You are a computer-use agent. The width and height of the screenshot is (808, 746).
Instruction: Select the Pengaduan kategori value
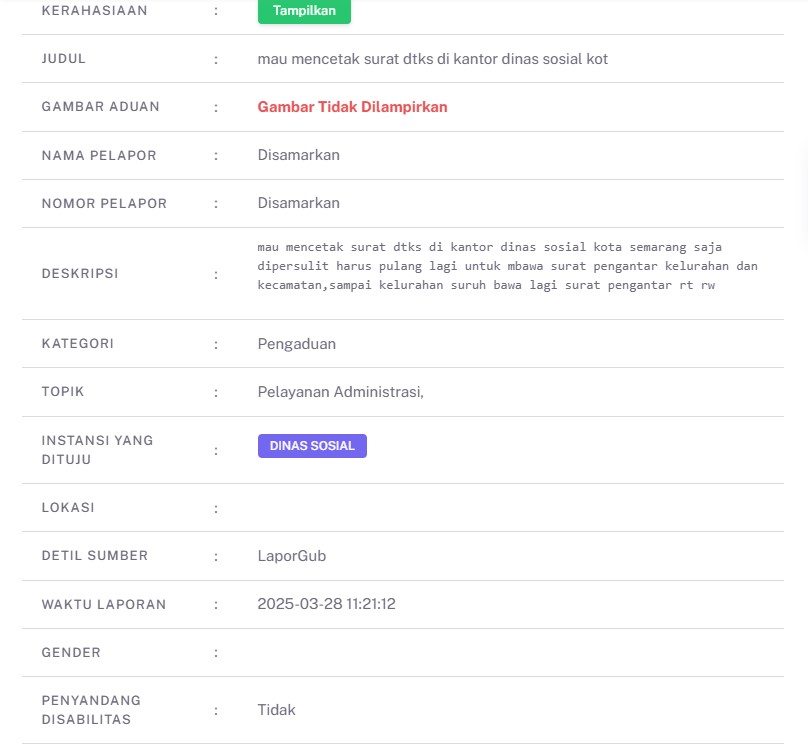click(296, 344)
